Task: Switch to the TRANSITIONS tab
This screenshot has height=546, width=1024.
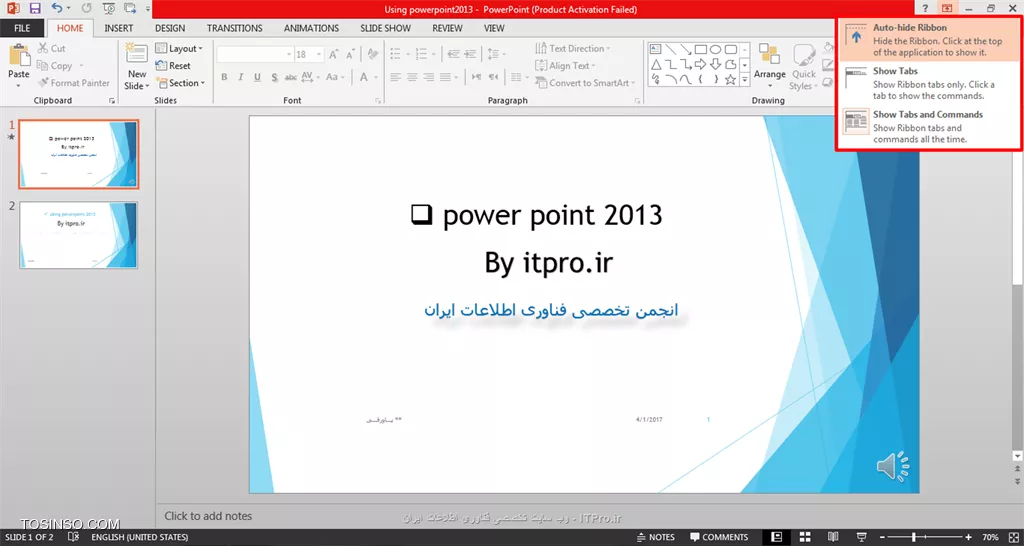Action: click(234, 28)
